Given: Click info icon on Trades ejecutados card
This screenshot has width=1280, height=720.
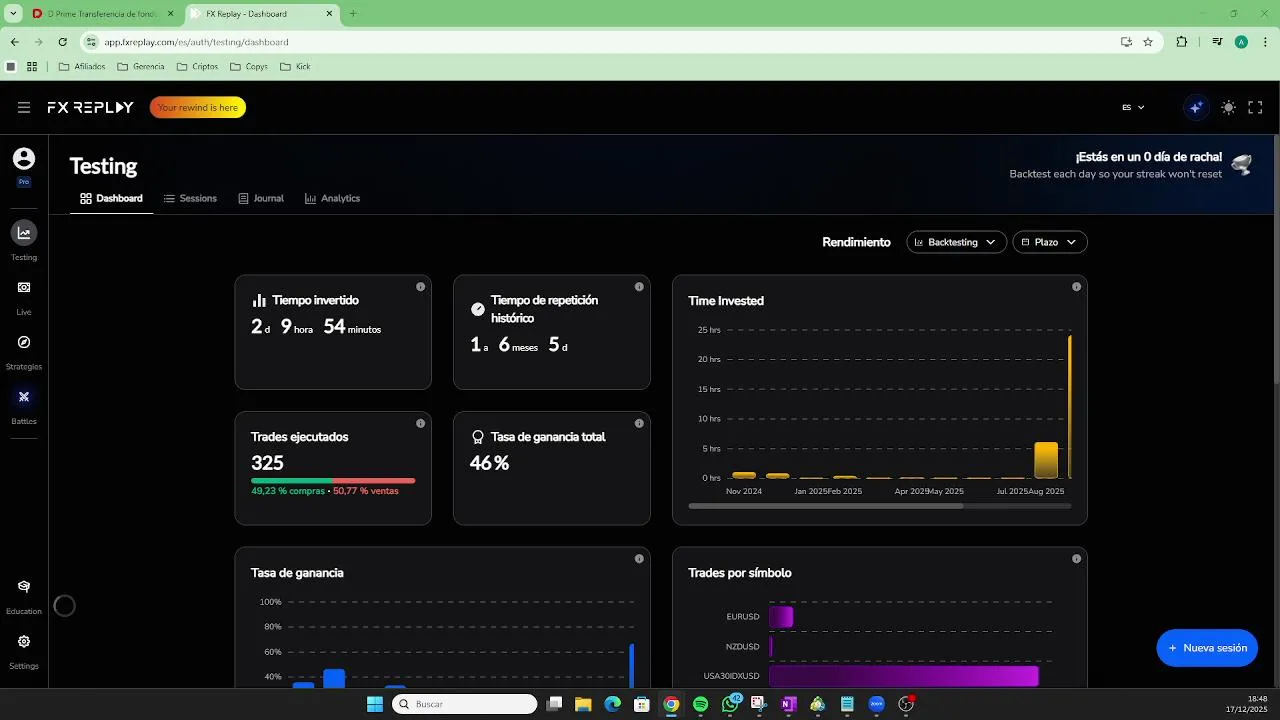Looking at the screenshot, I should point(420,423).
